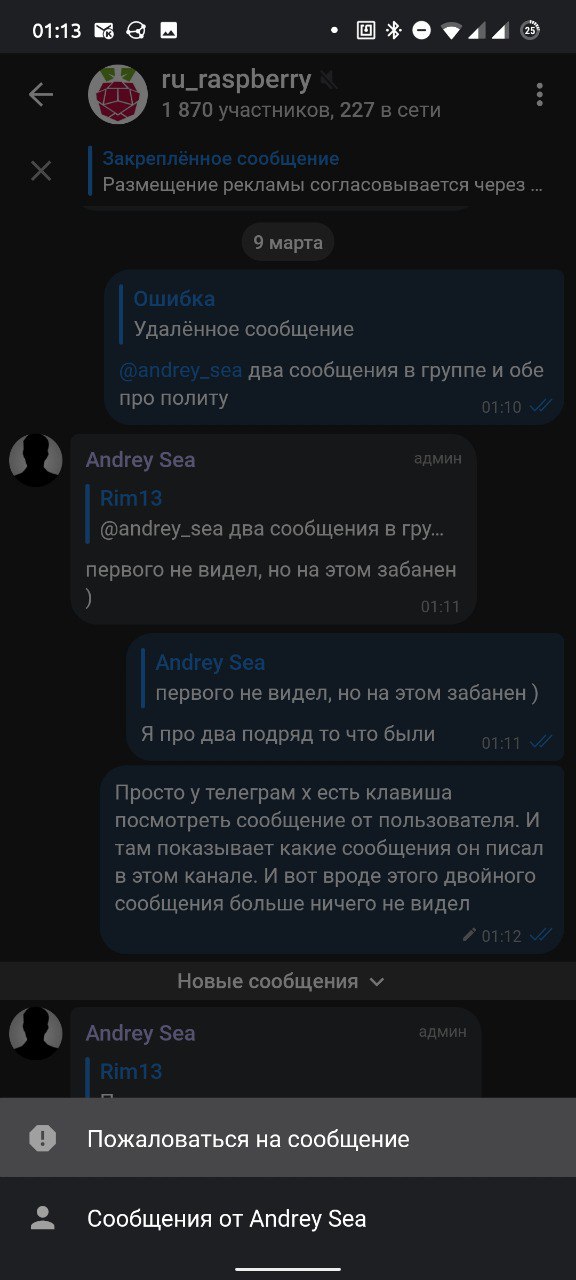Viewport: 576px width, 1280px height.
Task: Tap Andrey Sea sender name
Action: click(x=140, y=460)
